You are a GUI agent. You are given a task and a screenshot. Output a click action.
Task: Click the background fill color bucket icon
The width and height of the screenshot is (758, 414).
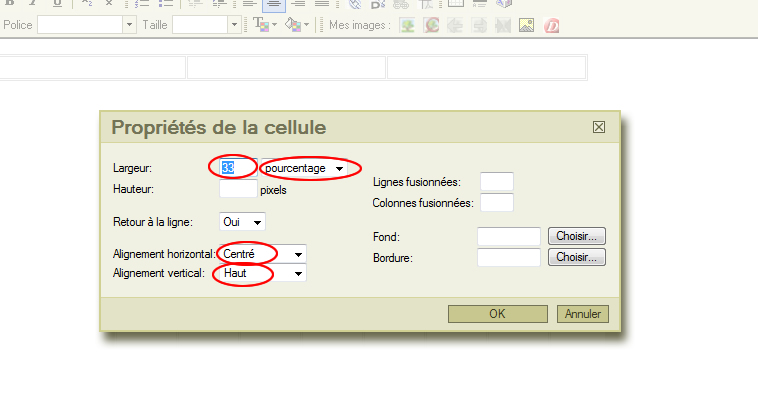293,25
